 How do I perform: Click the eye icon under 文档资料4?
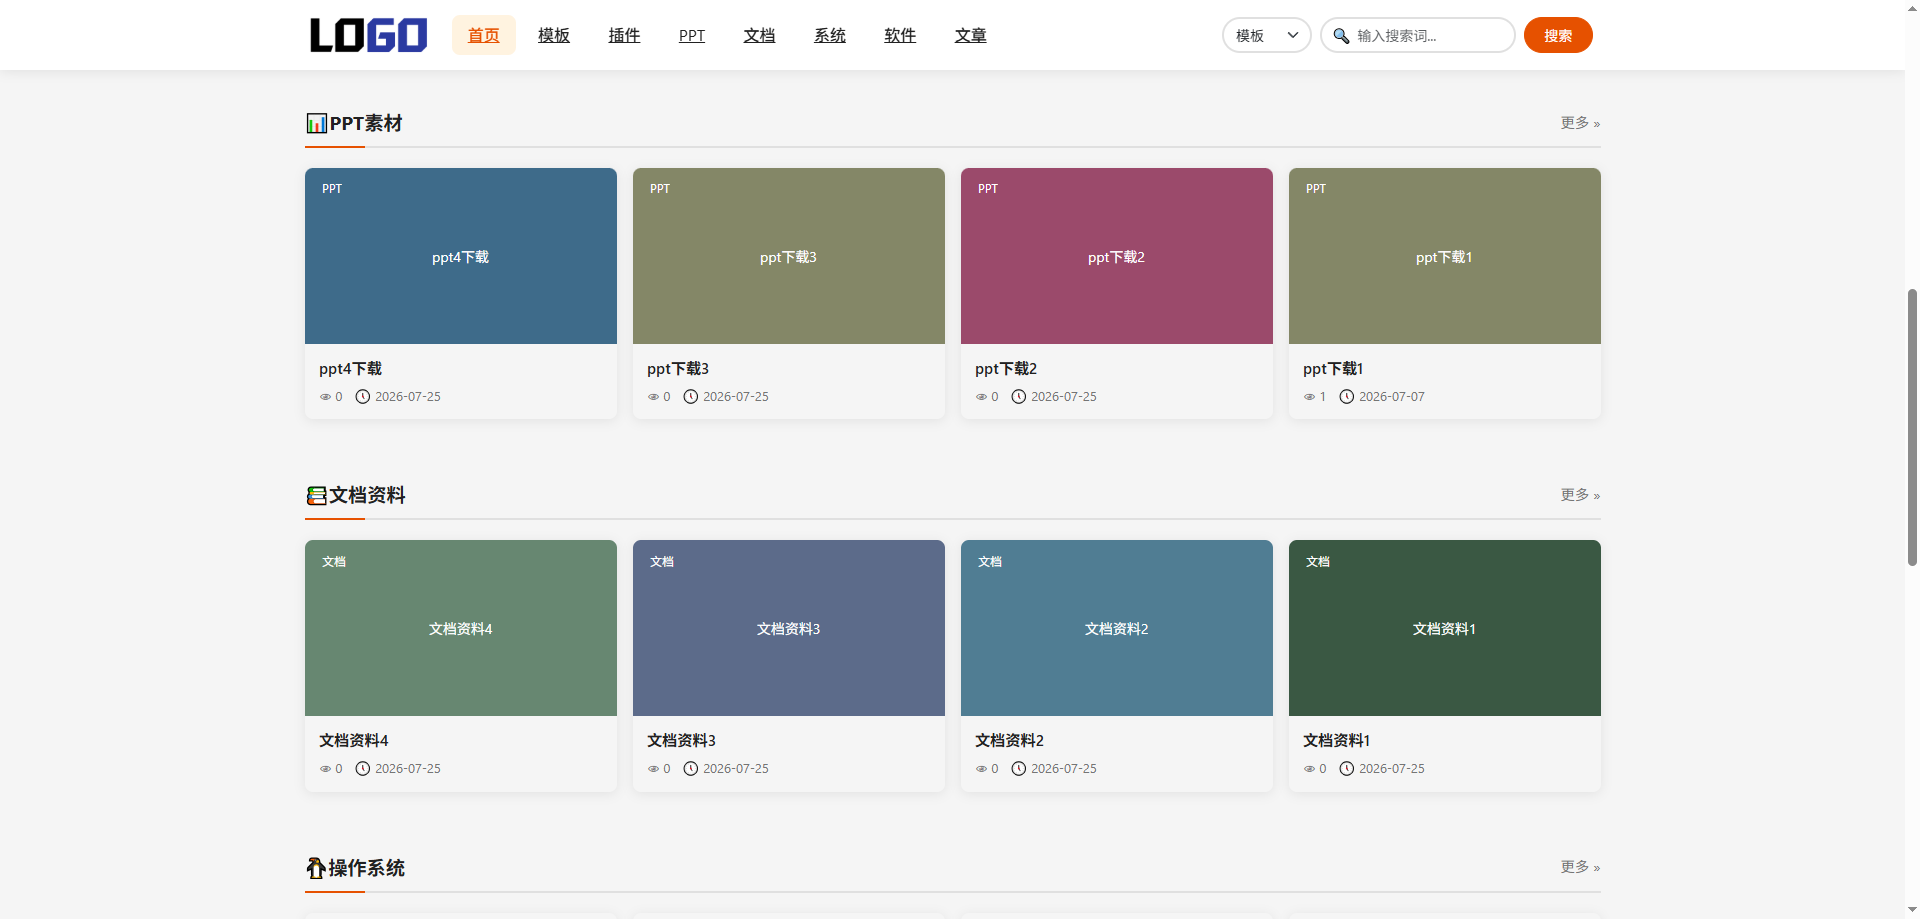click(325, 769)
